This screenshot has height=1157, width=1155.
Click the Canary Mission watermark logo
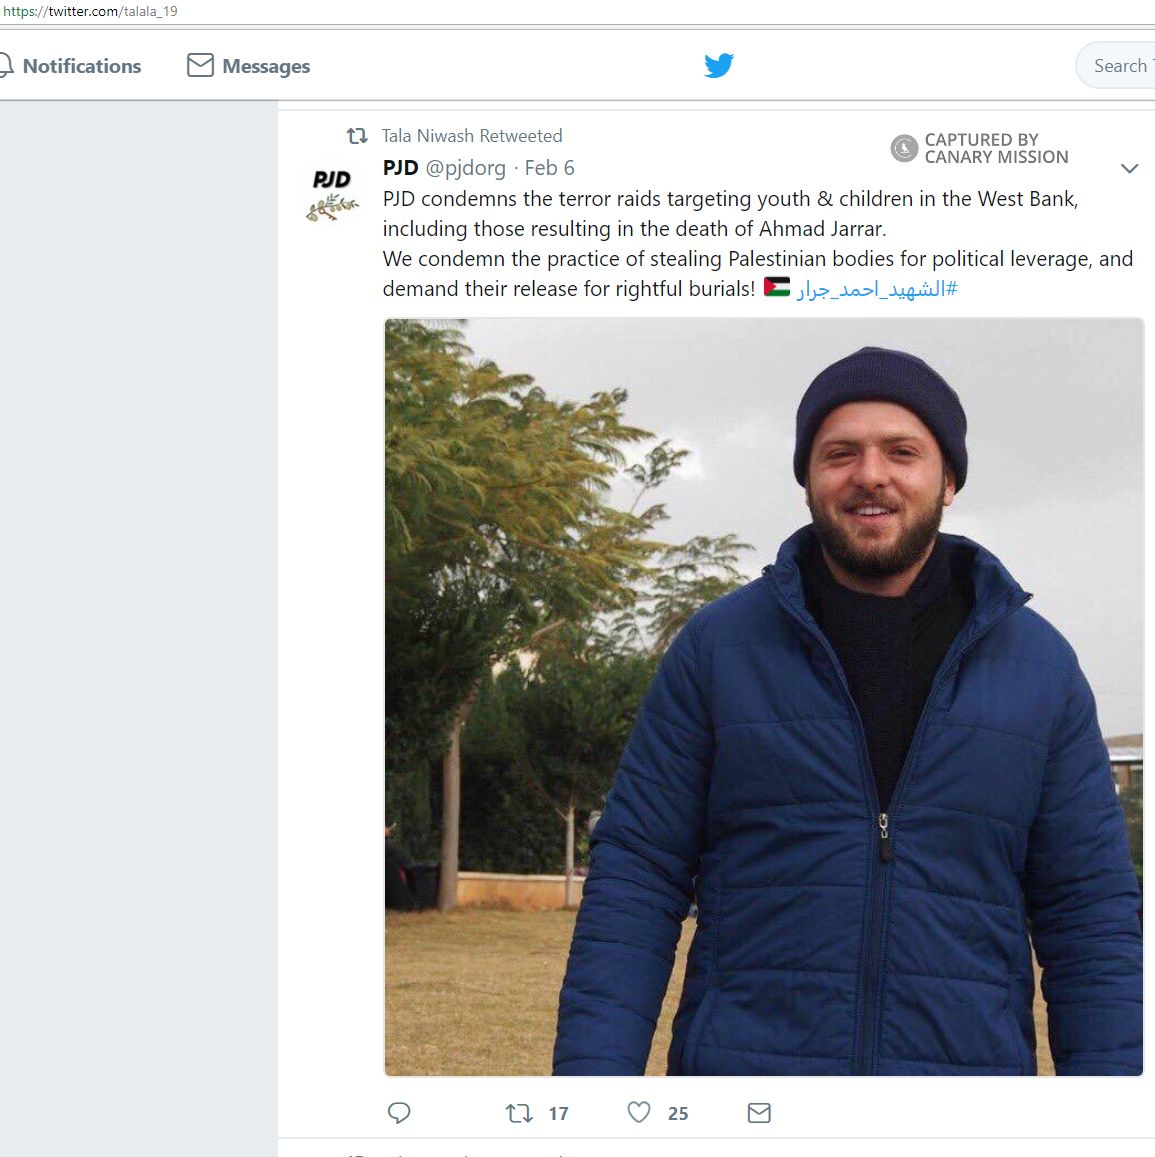(x=904, y=149)
